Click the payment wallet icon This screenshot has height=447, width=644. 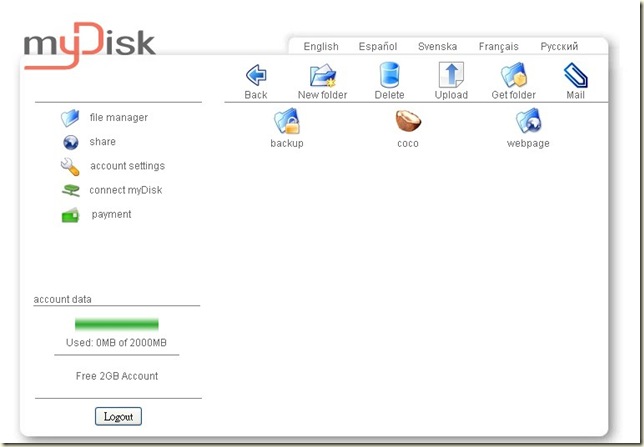coord(70,215)
